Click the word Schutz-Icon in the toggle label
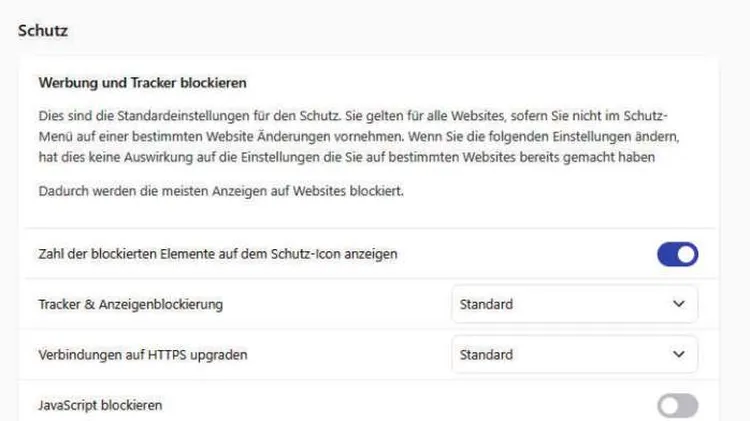750x421 pixels. pyautogui.click(x=308, y=254)
